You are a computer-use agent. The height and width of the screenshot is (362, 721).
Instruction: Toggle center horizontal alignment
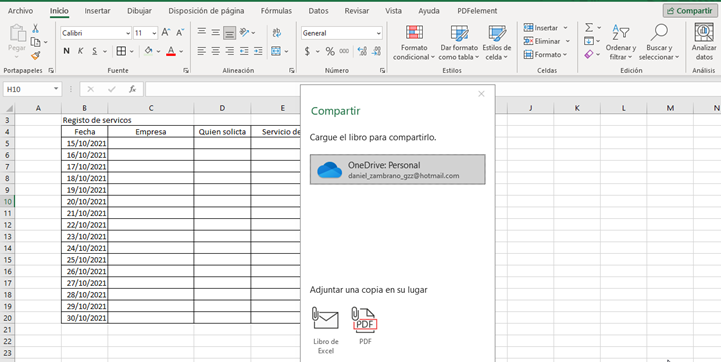click(216, 51)
